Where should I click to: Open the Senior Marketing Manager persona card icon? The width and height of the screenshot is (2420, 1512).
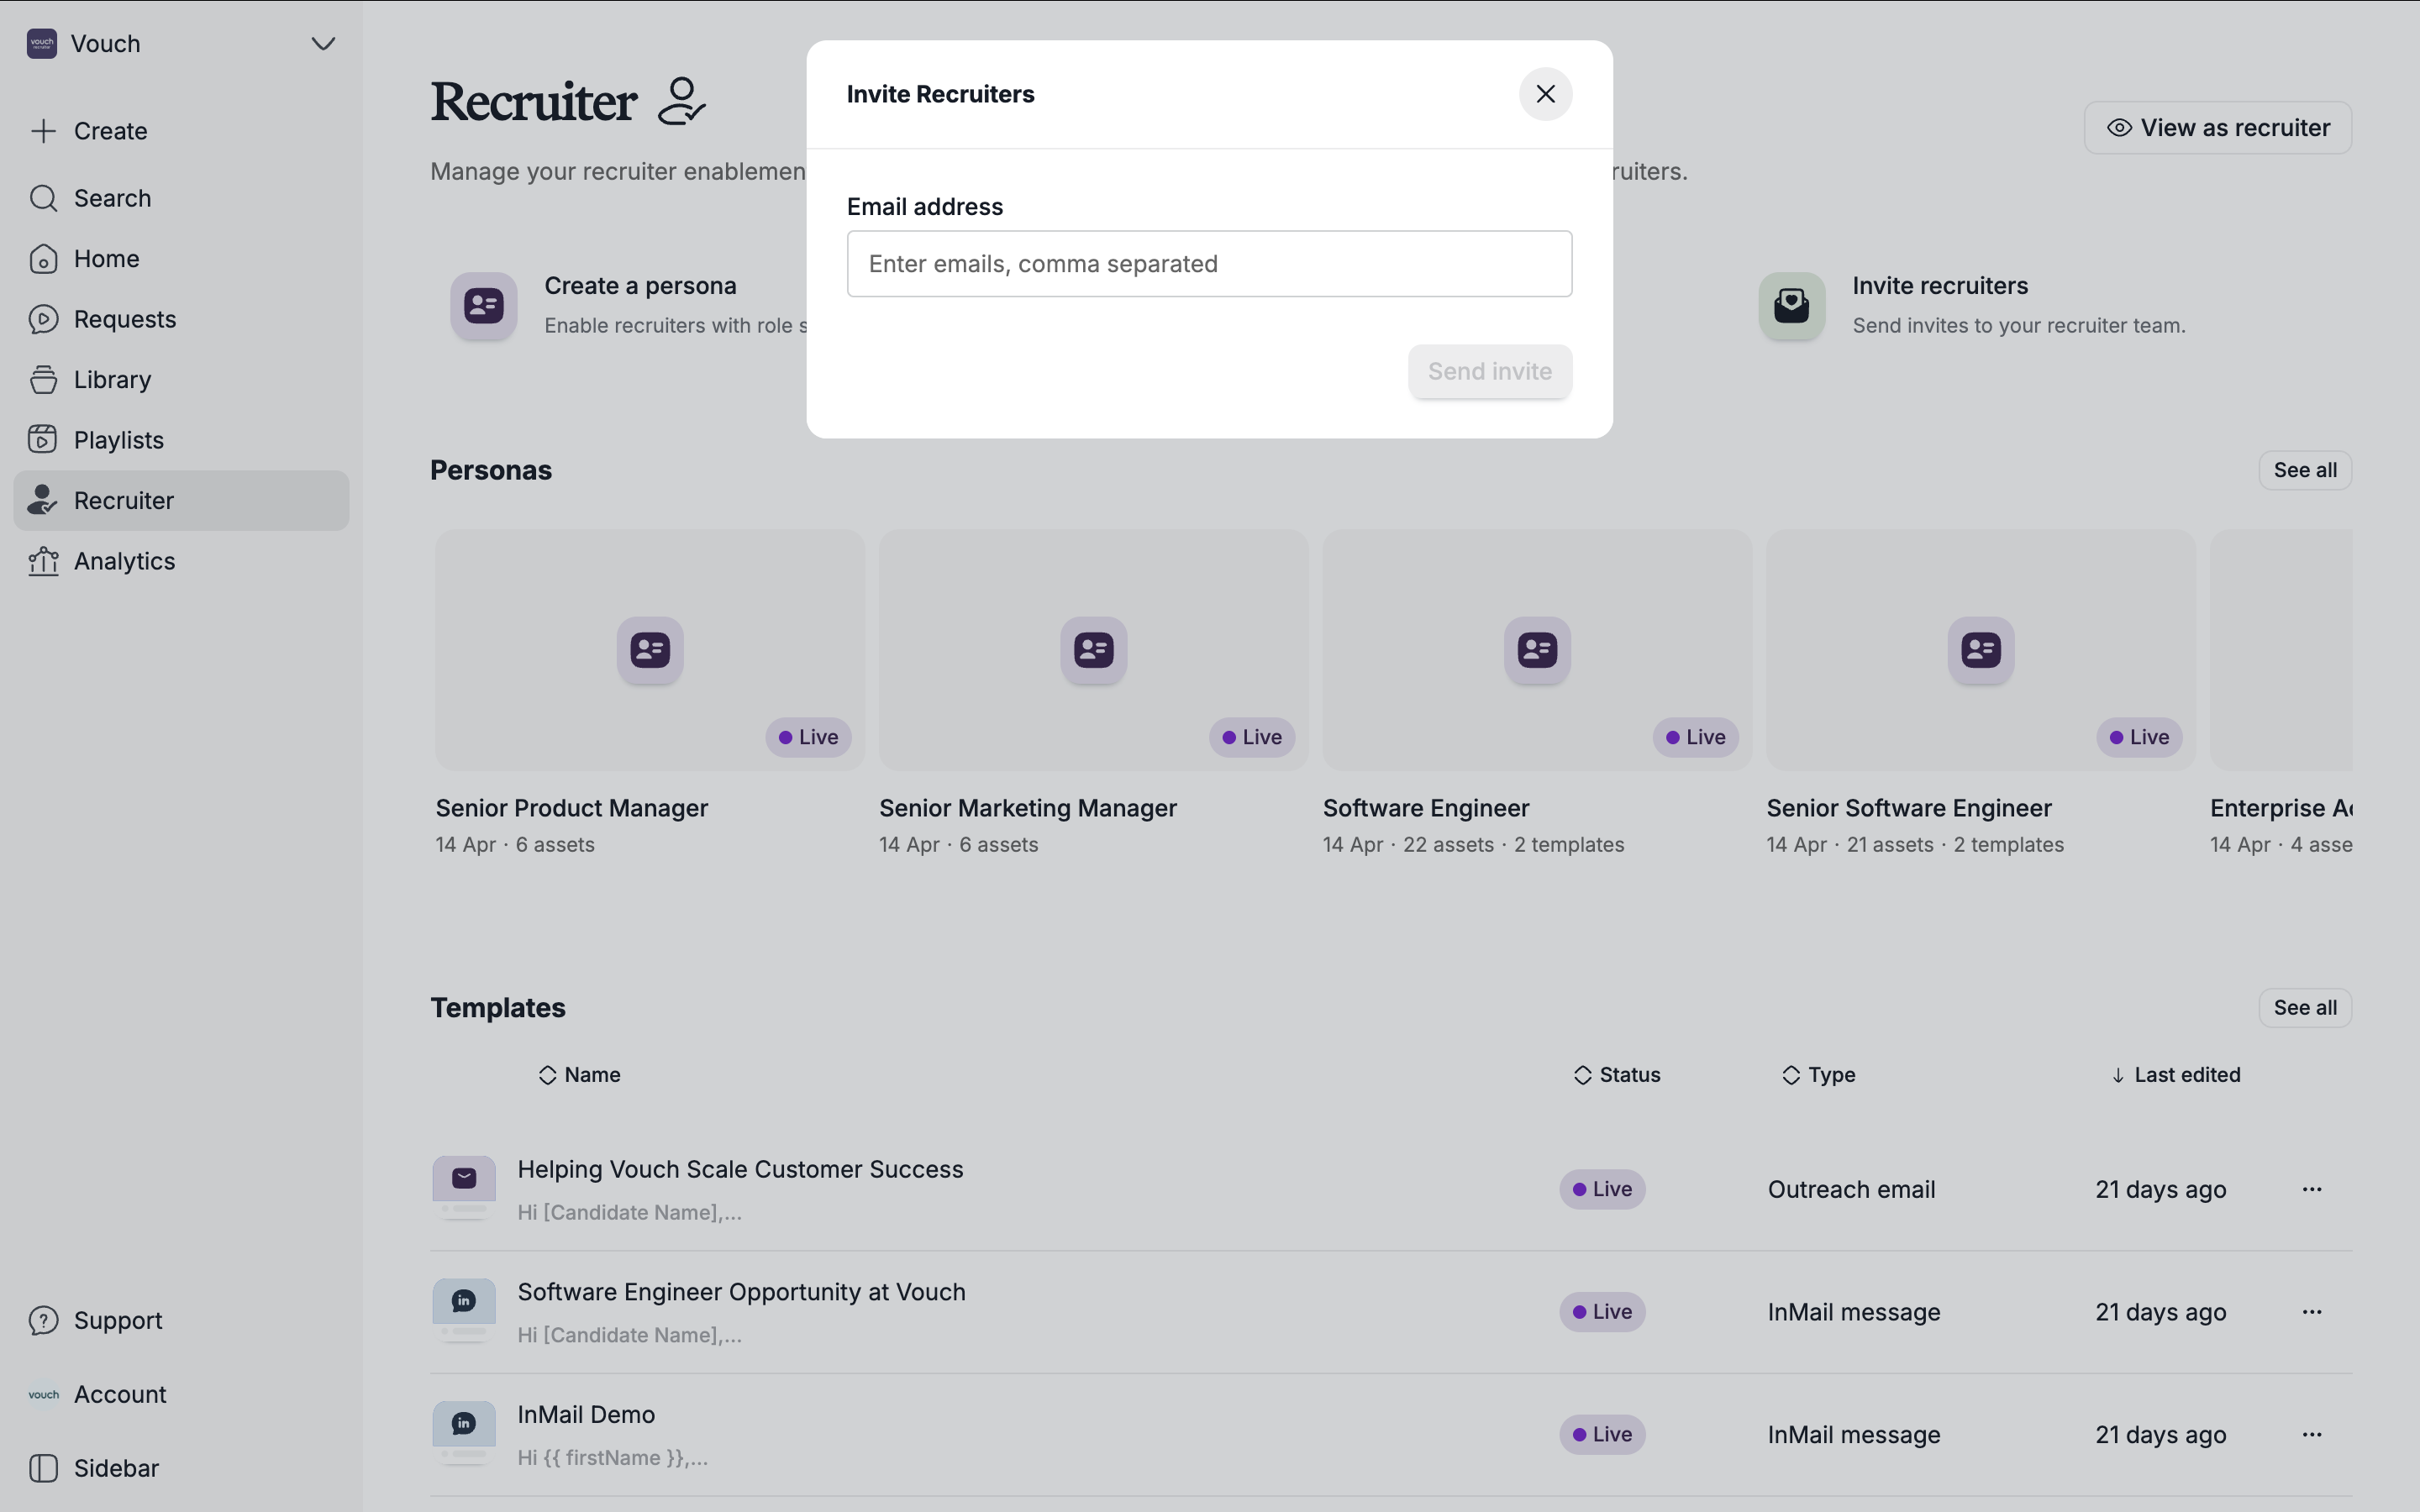1093,650
